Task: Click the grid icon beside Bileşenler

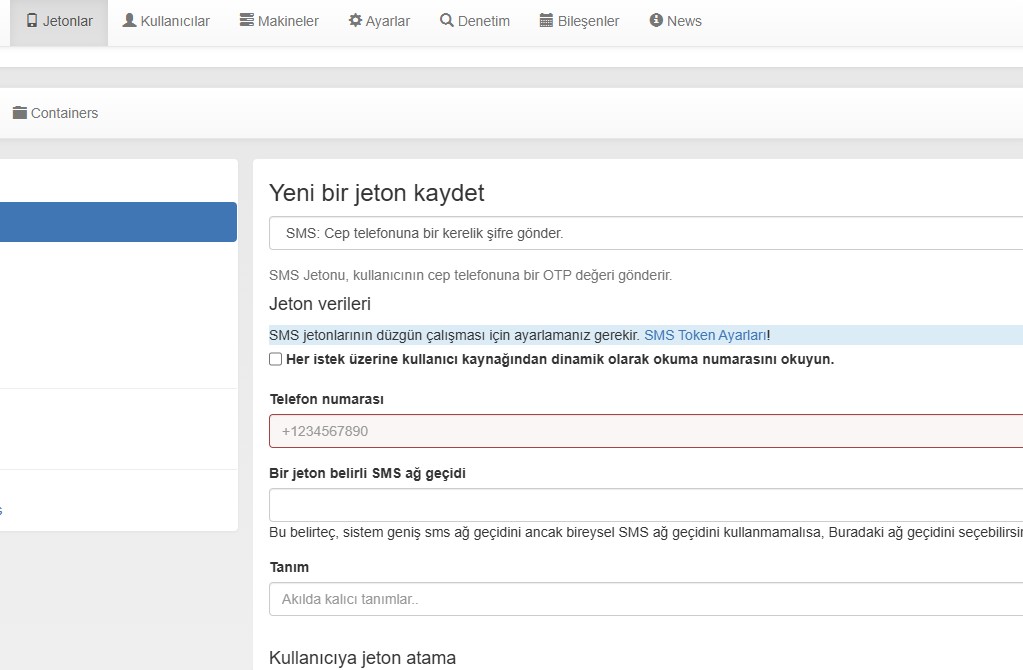Action: (546, 20)
